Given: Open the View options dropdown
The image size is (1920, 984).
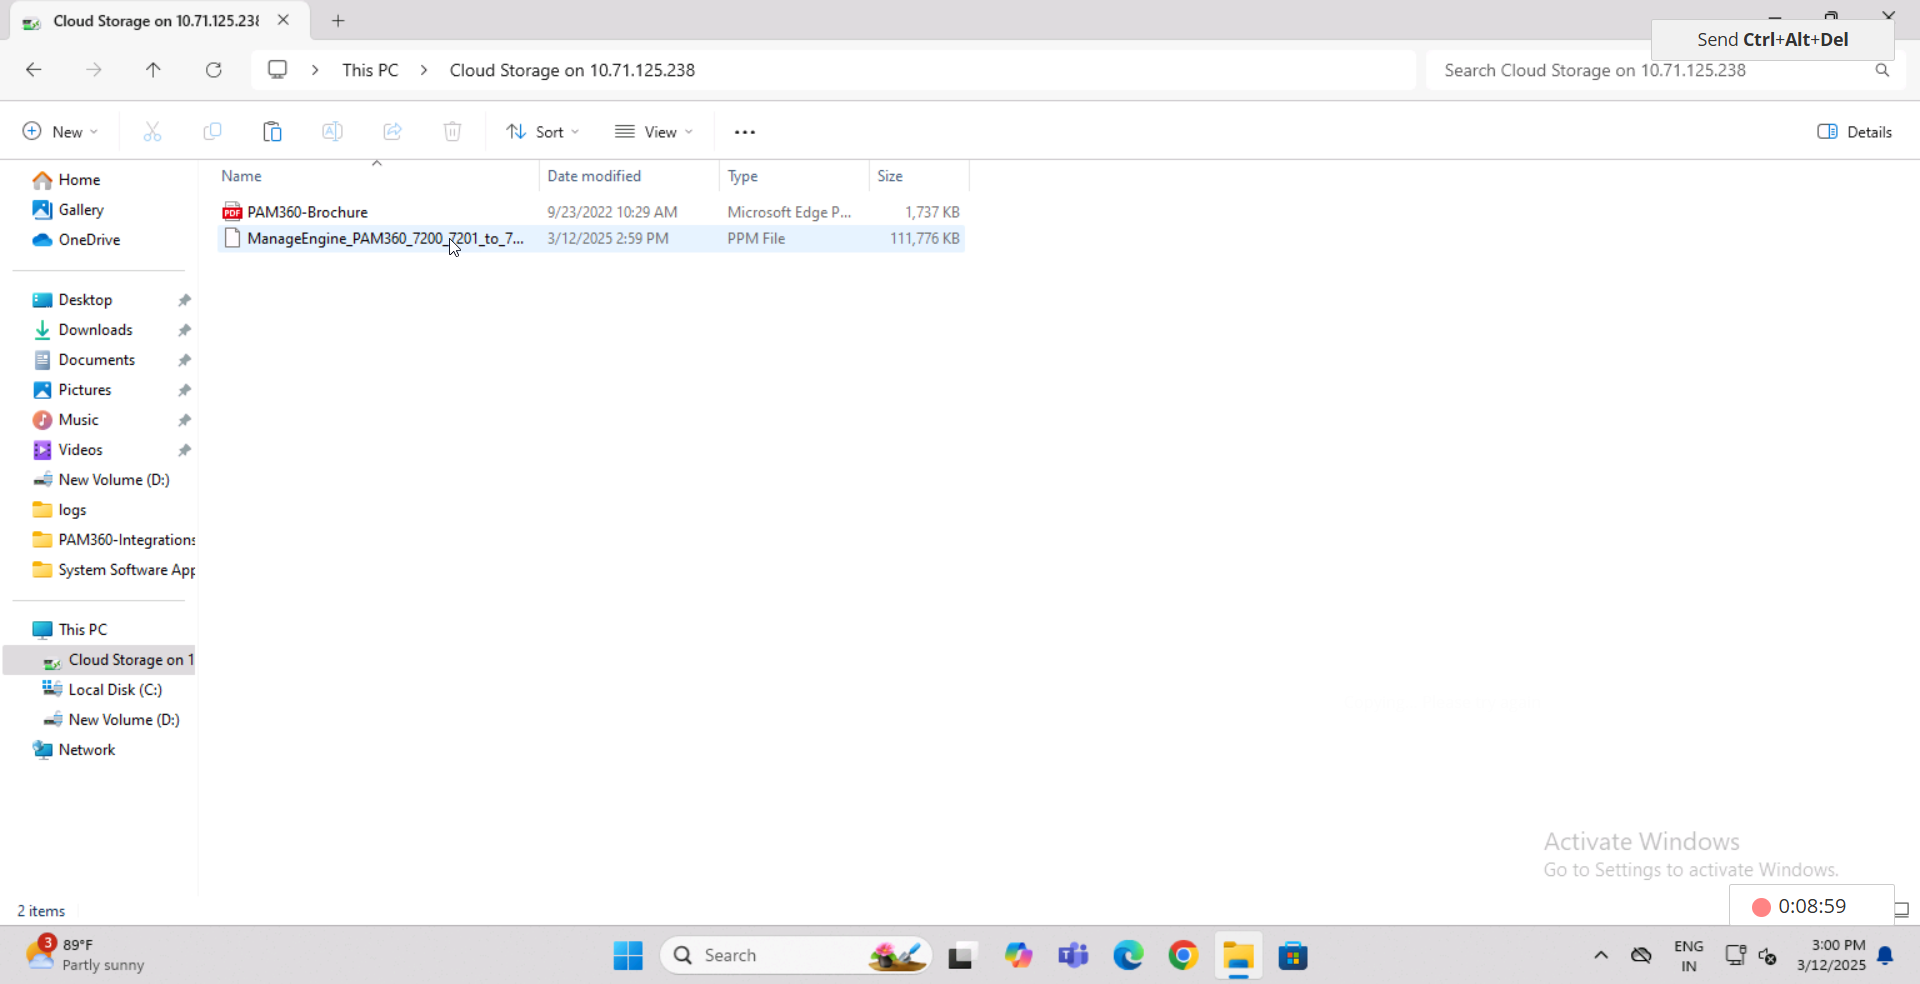Looking at the screenshot, I should (x=654, y=131).
